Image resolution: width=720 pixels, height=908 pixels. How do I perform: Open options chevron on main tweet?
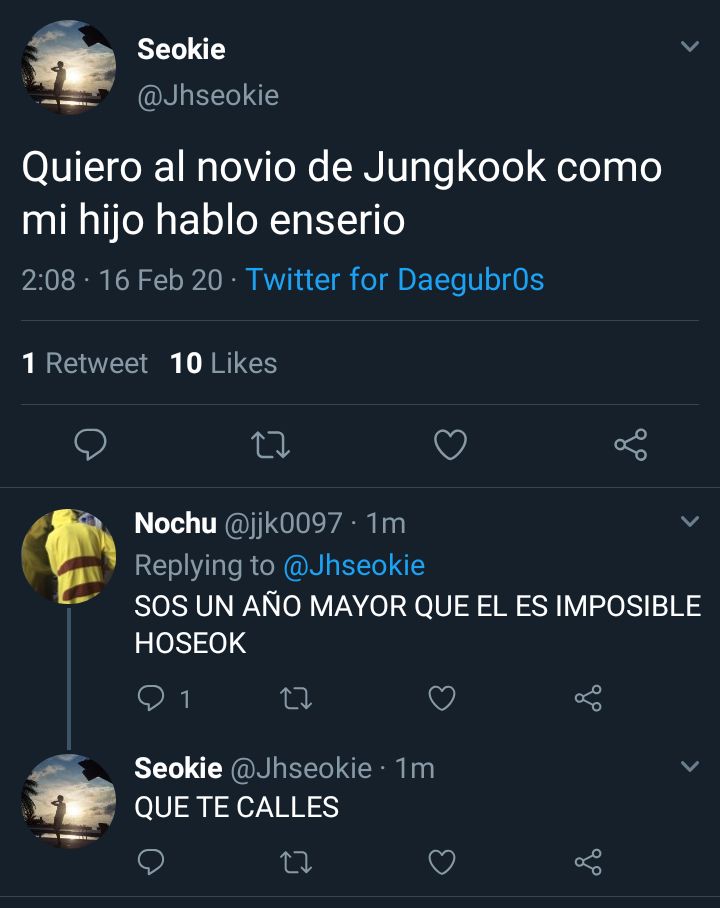[690, 46]
